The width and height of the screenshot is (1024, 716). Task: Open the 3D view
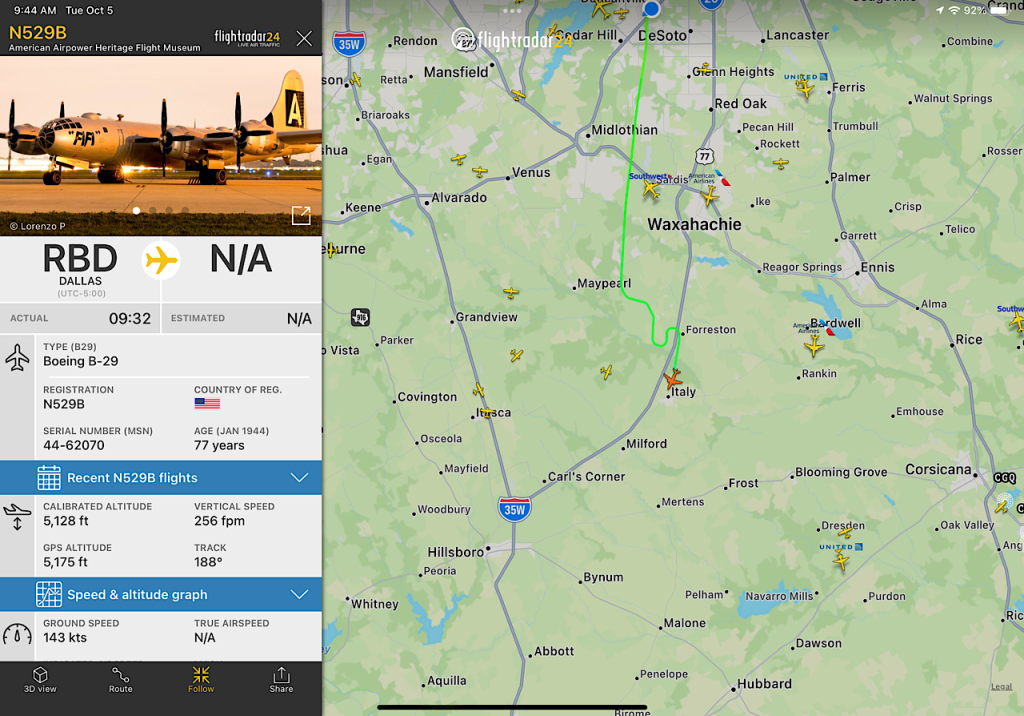(x=40, y=680)
